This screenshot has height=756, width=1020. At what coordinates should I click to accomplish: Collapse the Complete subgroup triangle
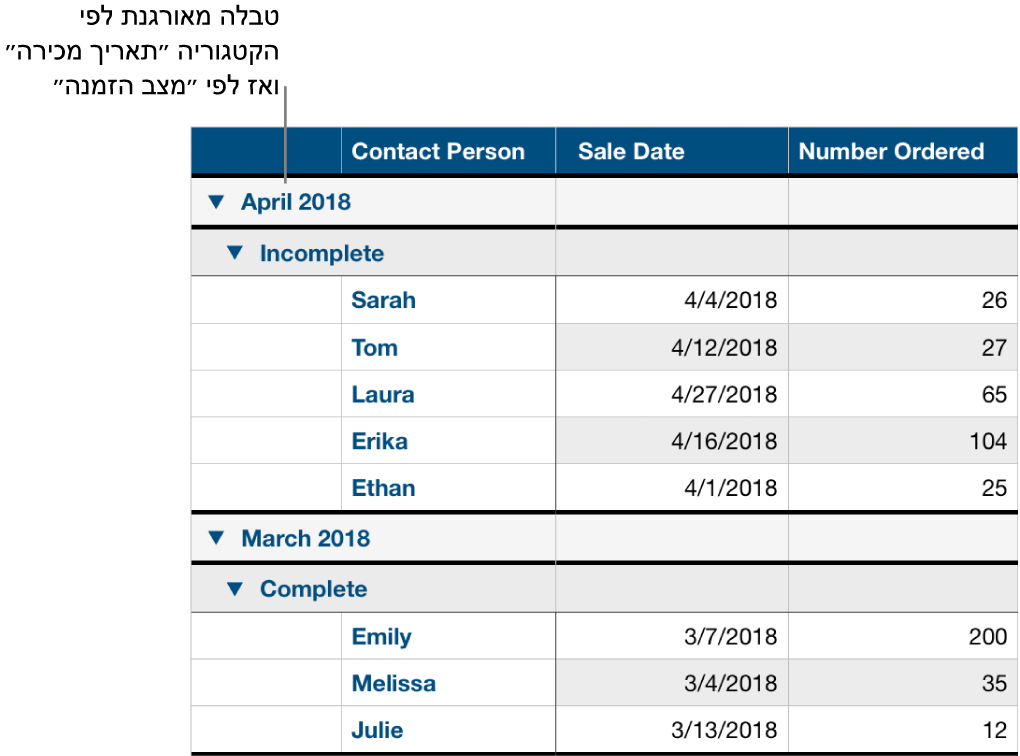pyautogui.click(x=234, y=589)
